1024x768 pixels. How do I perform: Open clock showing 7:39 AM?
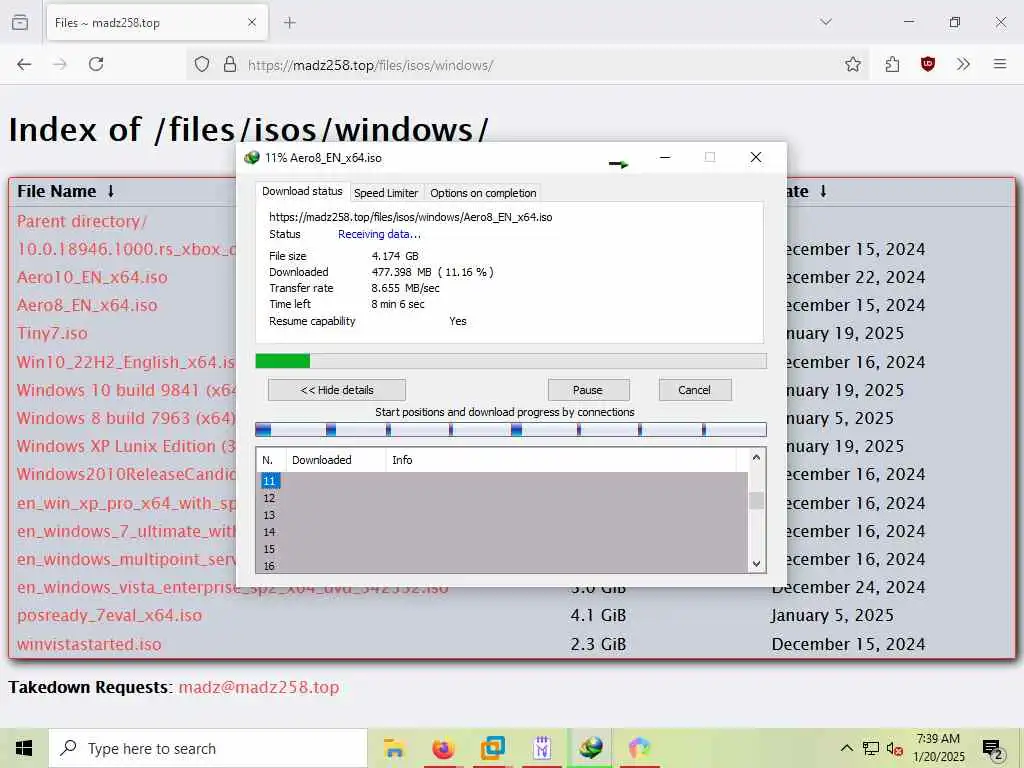tap(938, 748)
